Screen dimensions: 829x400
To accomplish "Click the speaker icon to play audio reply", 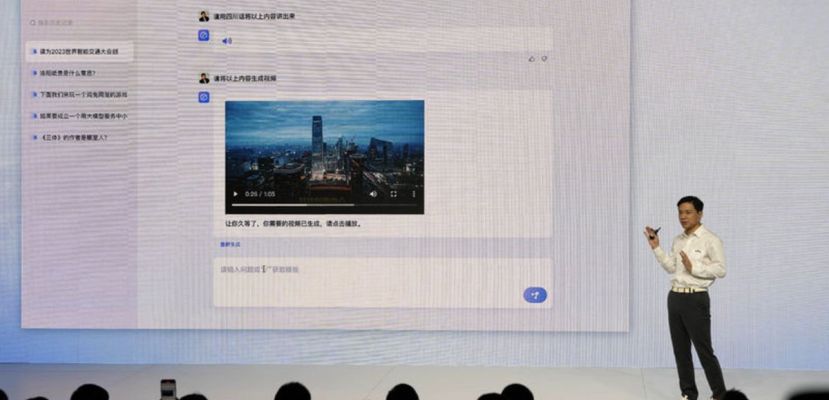I will tap(227, 41).
